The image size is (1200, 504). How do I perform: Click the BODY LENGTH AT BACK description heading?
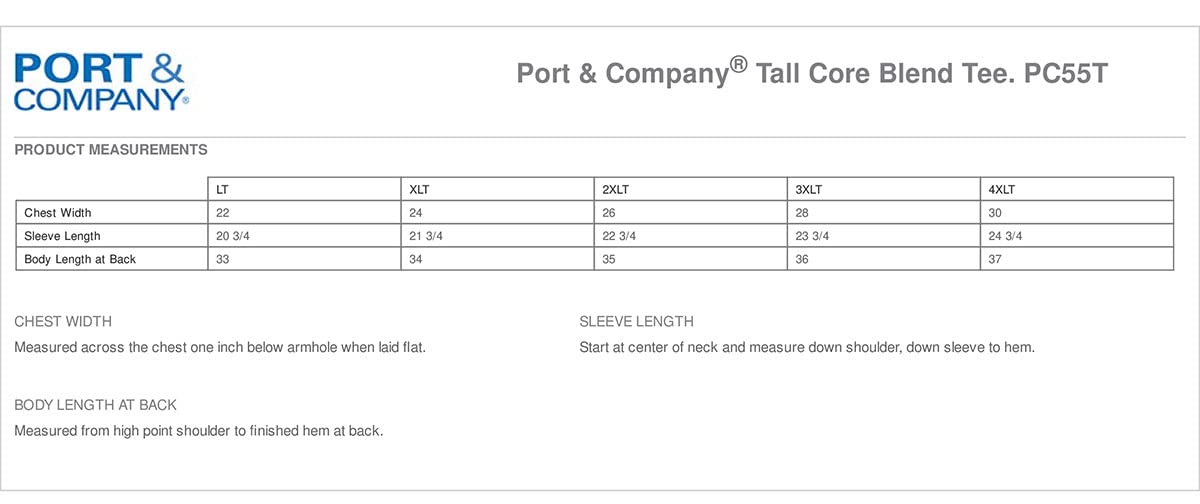(x=95, y=405)
